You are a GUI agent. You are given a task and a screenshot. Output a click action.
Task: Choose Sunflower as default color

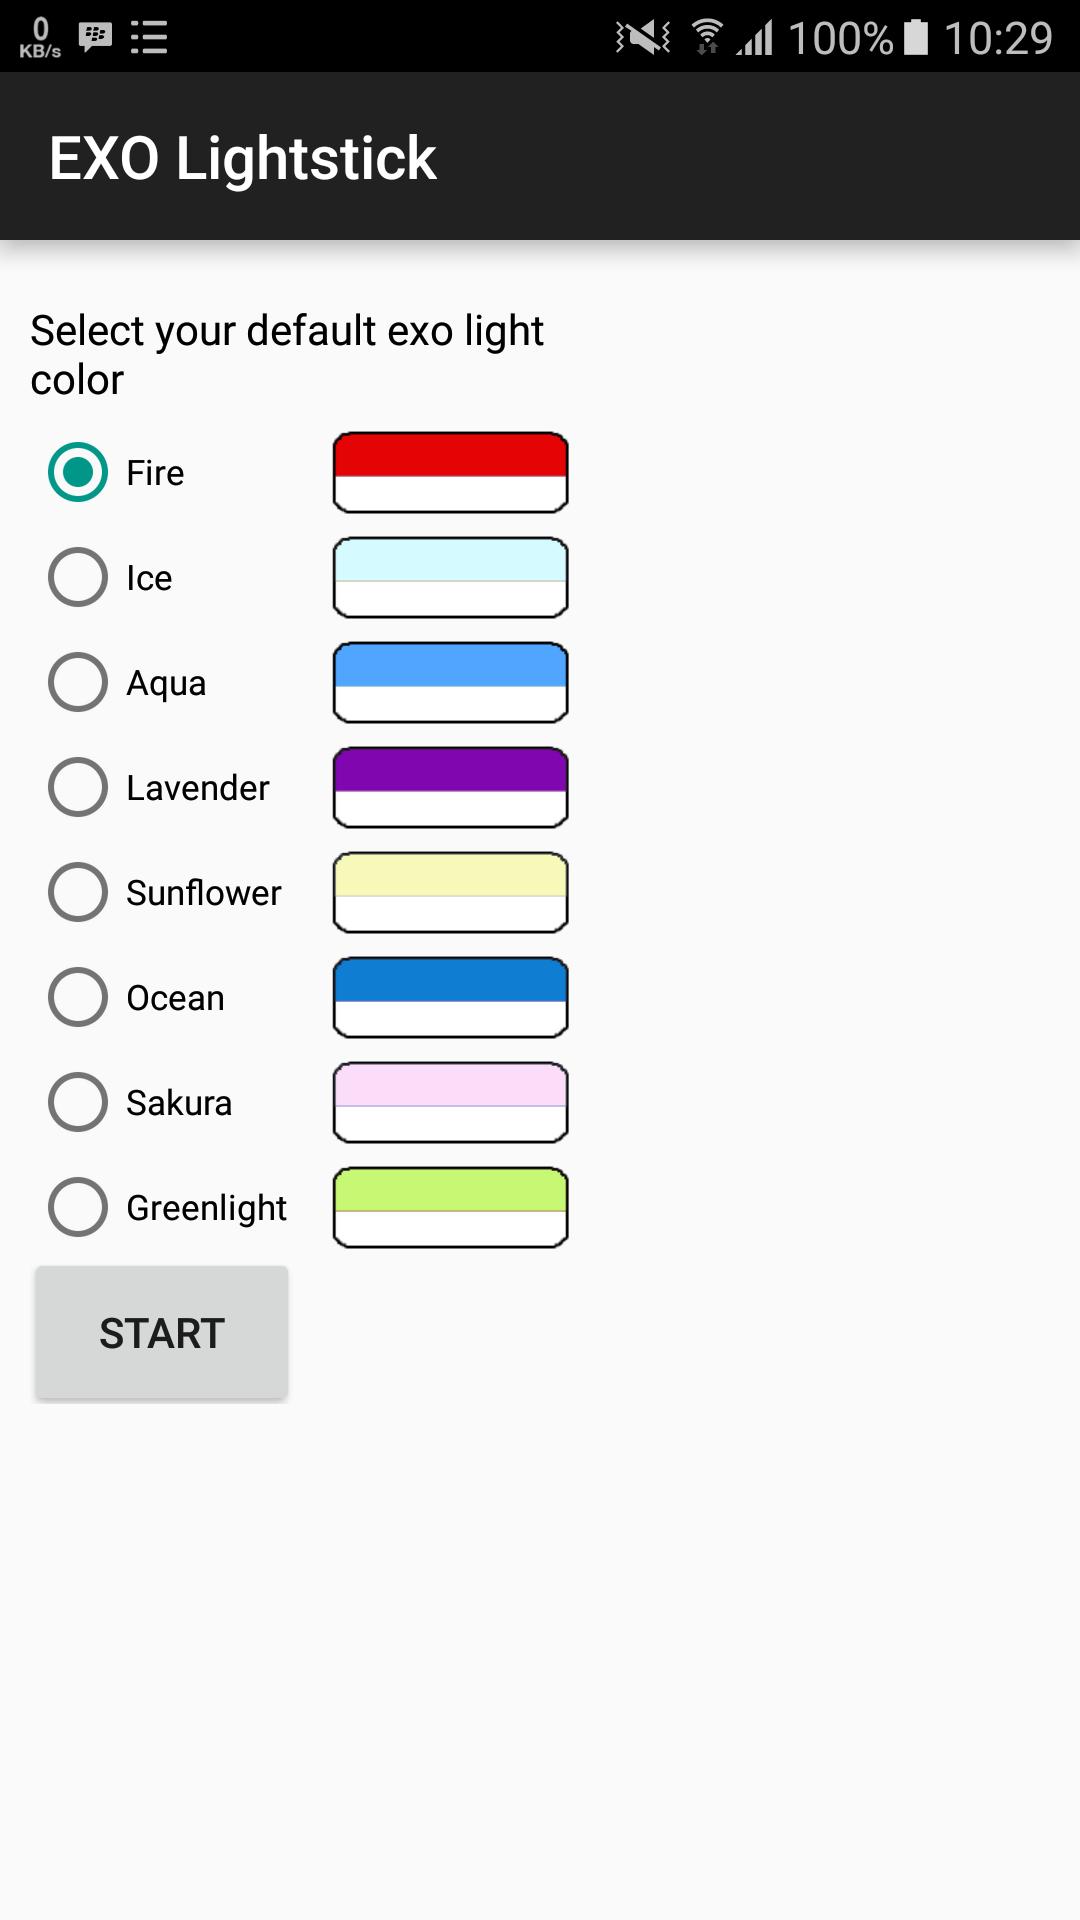pos(78,892)
